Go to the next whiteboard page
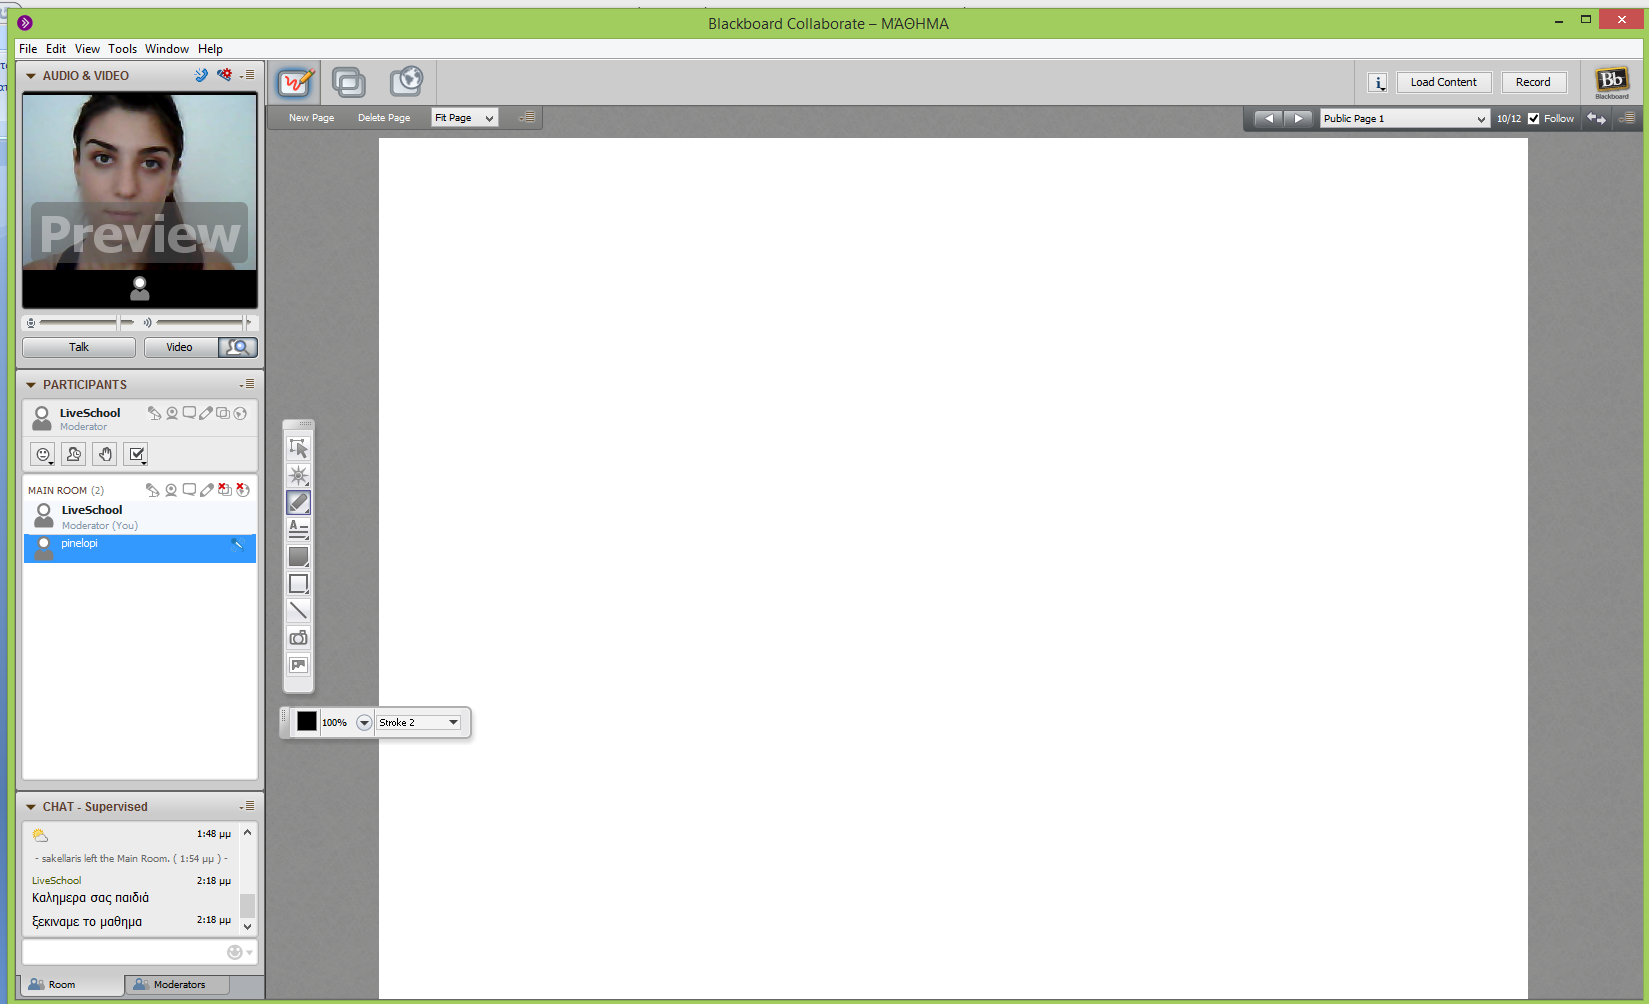Screen dimensions: 1649x1004 1298,118
